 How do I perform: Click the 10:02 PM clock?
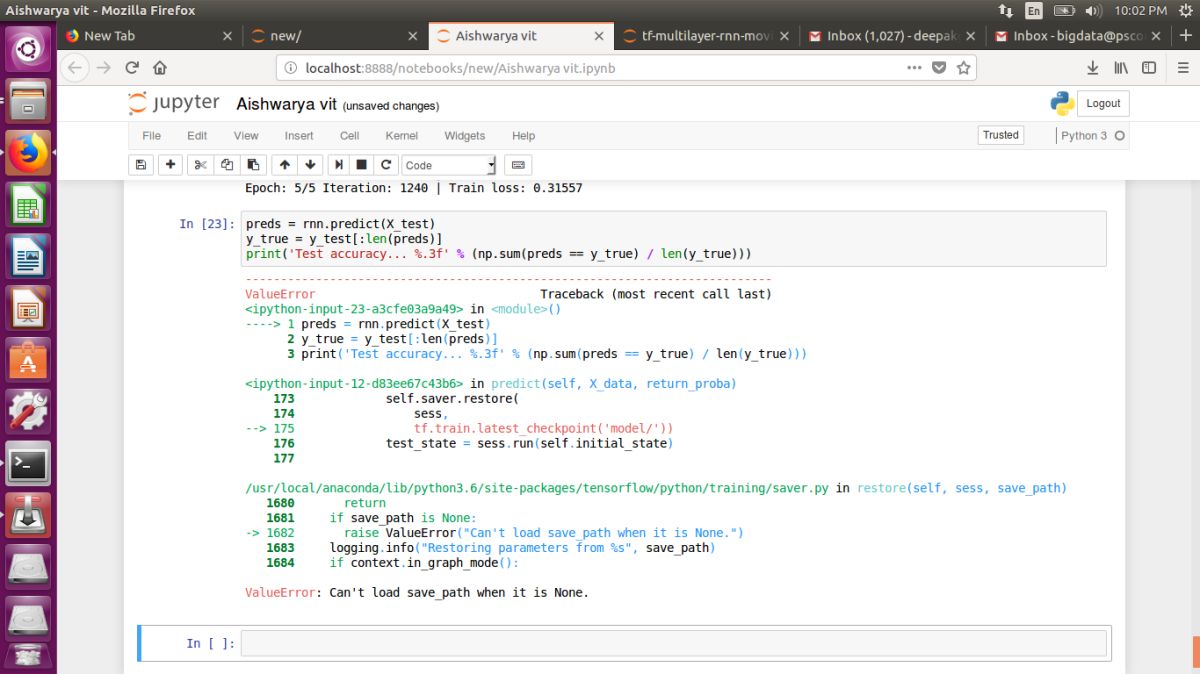pyautogui.click(x=1141, y=11)
